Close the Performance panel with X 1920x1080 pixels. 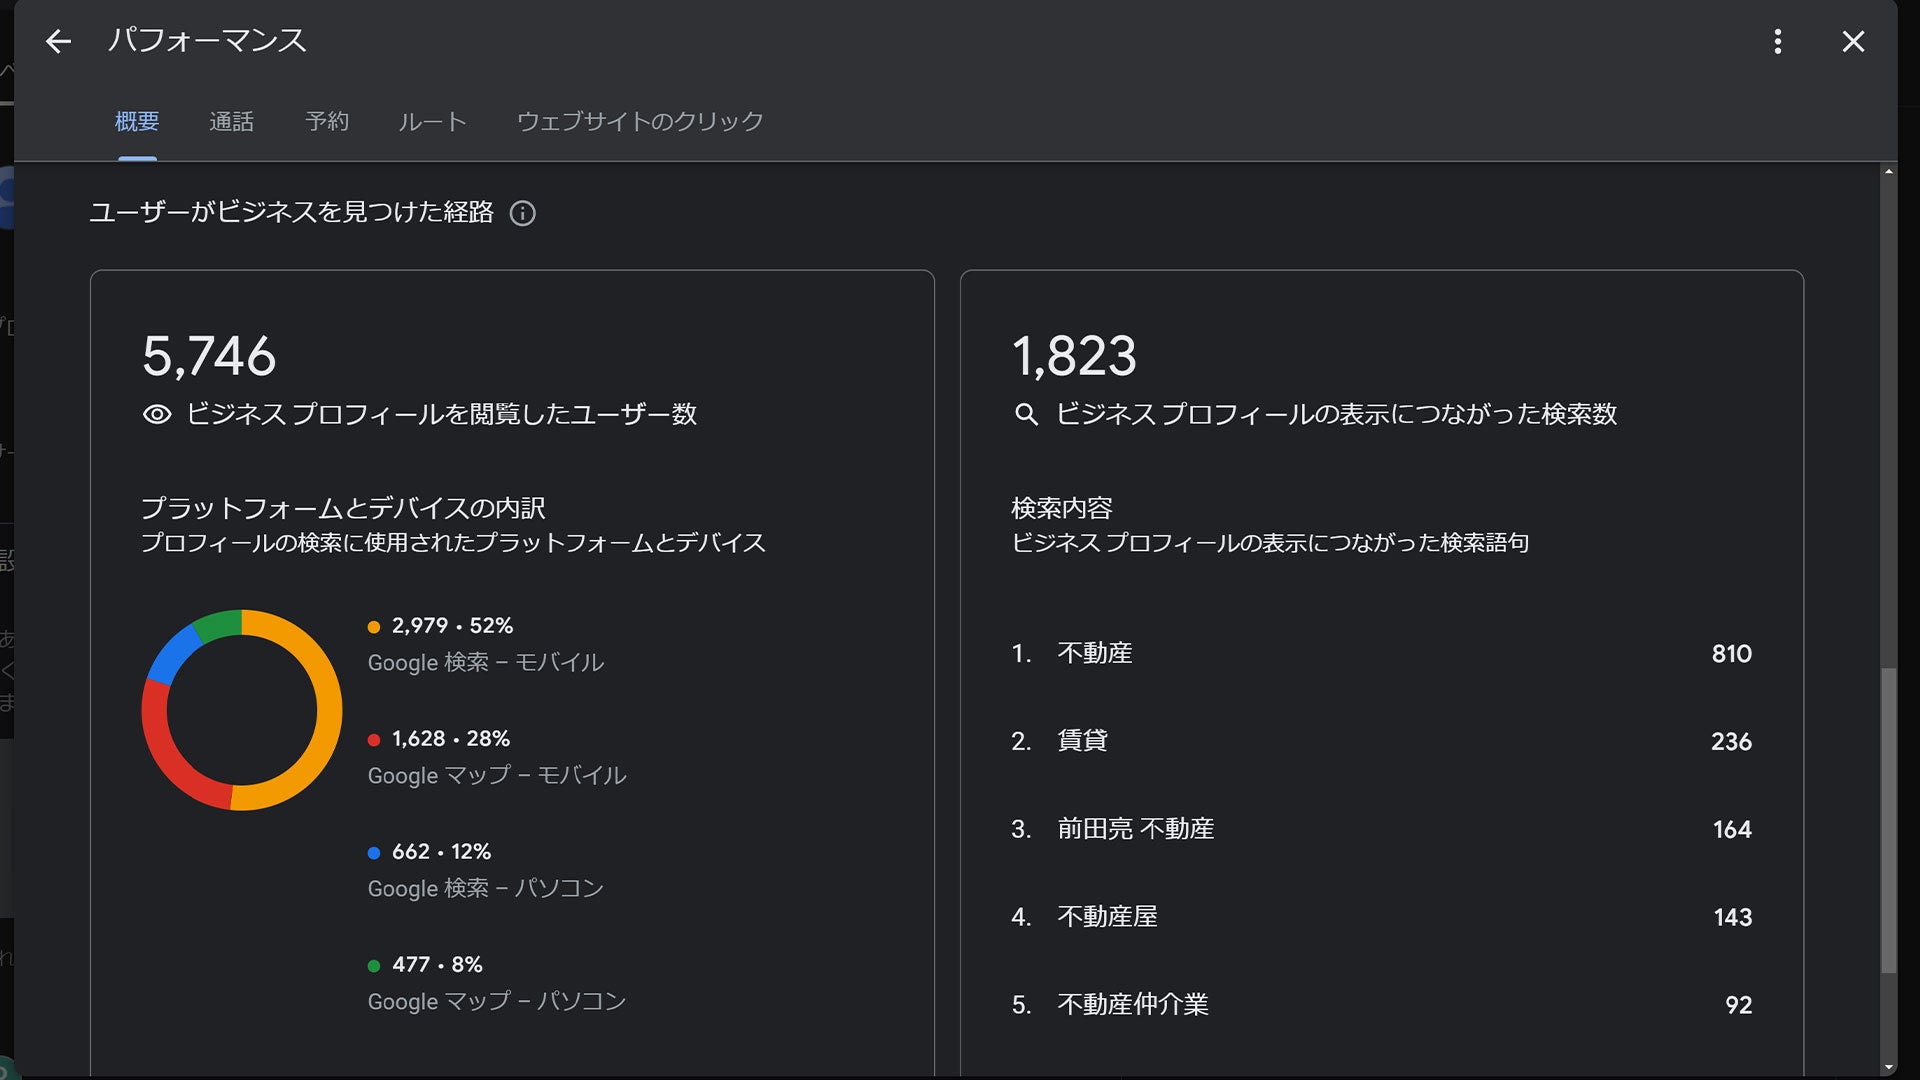[x=1853, y=41]
